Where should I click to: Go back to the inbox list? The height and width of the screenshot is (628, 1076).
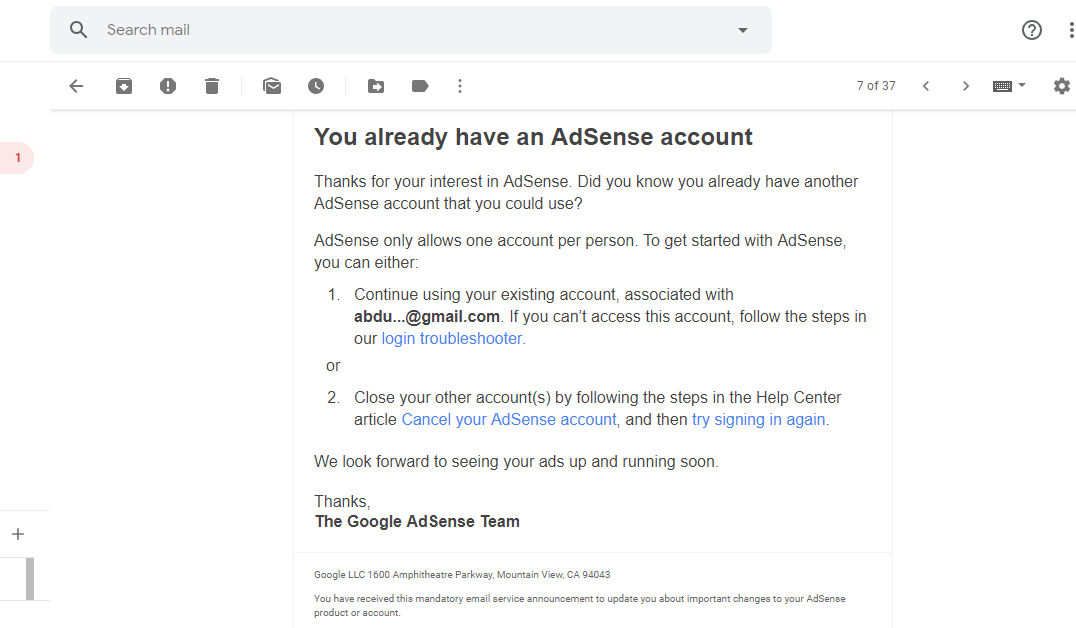[x=76, y=86]
